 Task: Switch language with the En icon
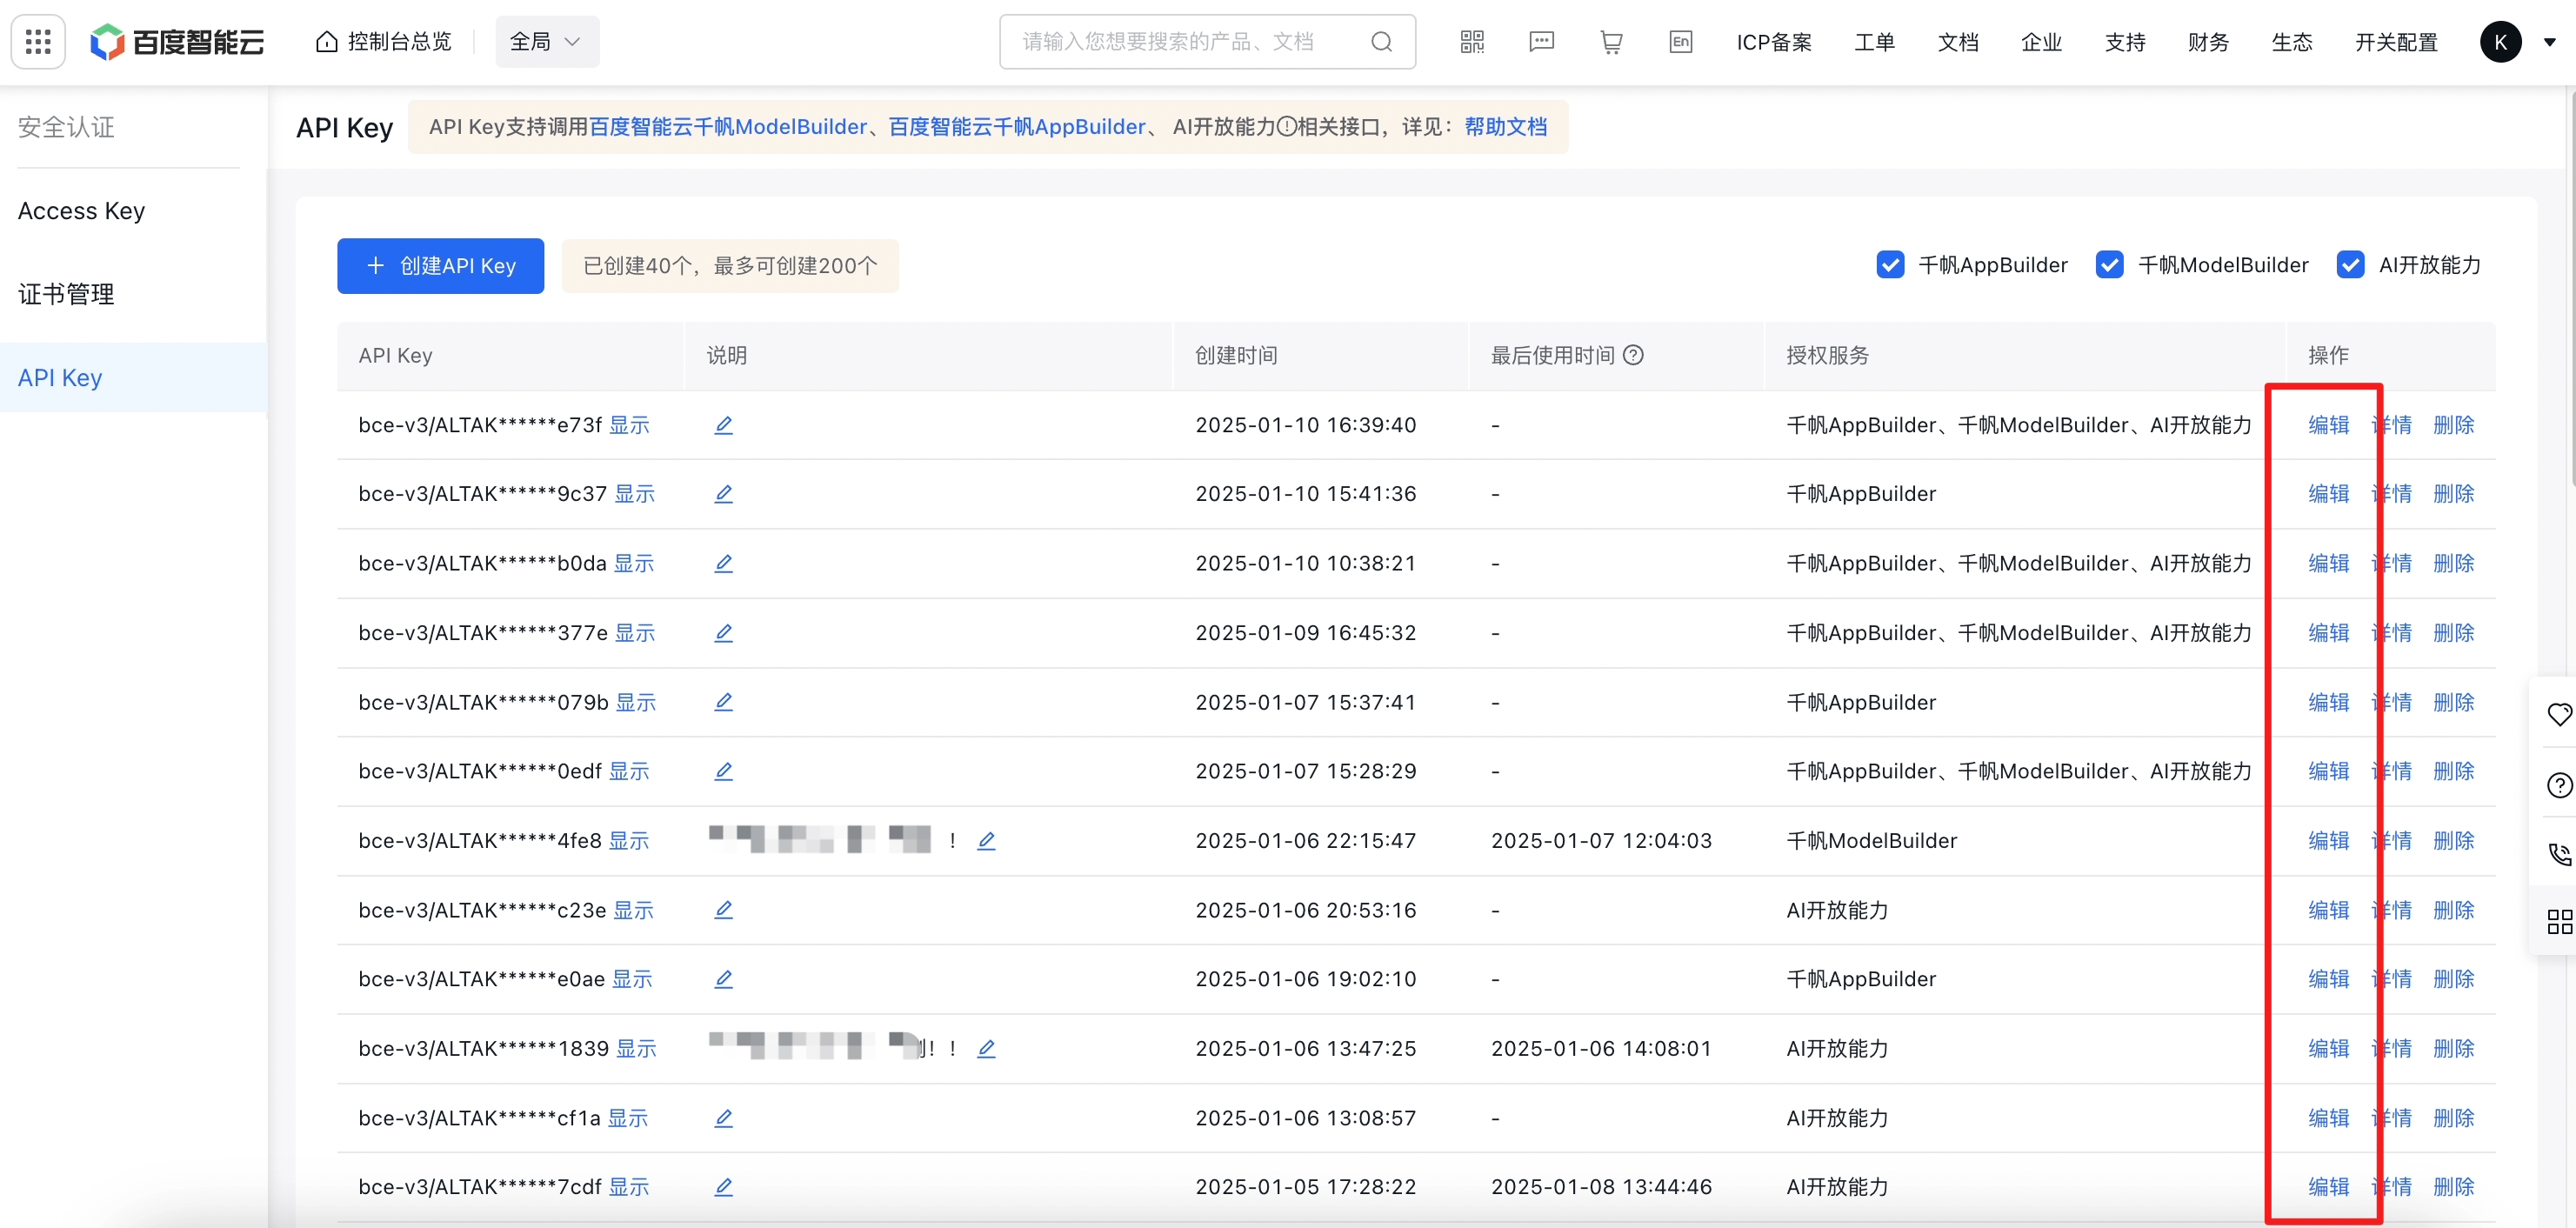tap(1681, 42)
